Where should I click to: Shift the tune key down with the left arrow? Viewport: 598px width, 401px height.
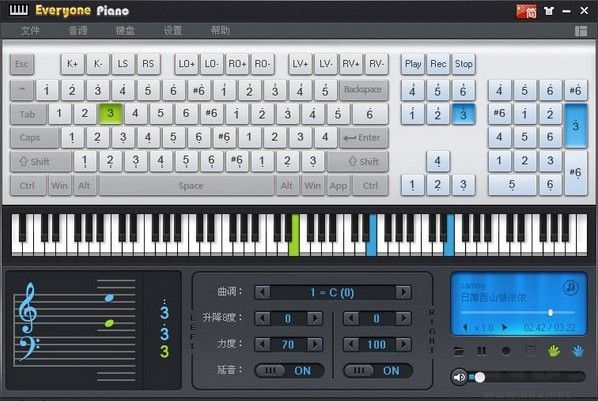(262, 293)
